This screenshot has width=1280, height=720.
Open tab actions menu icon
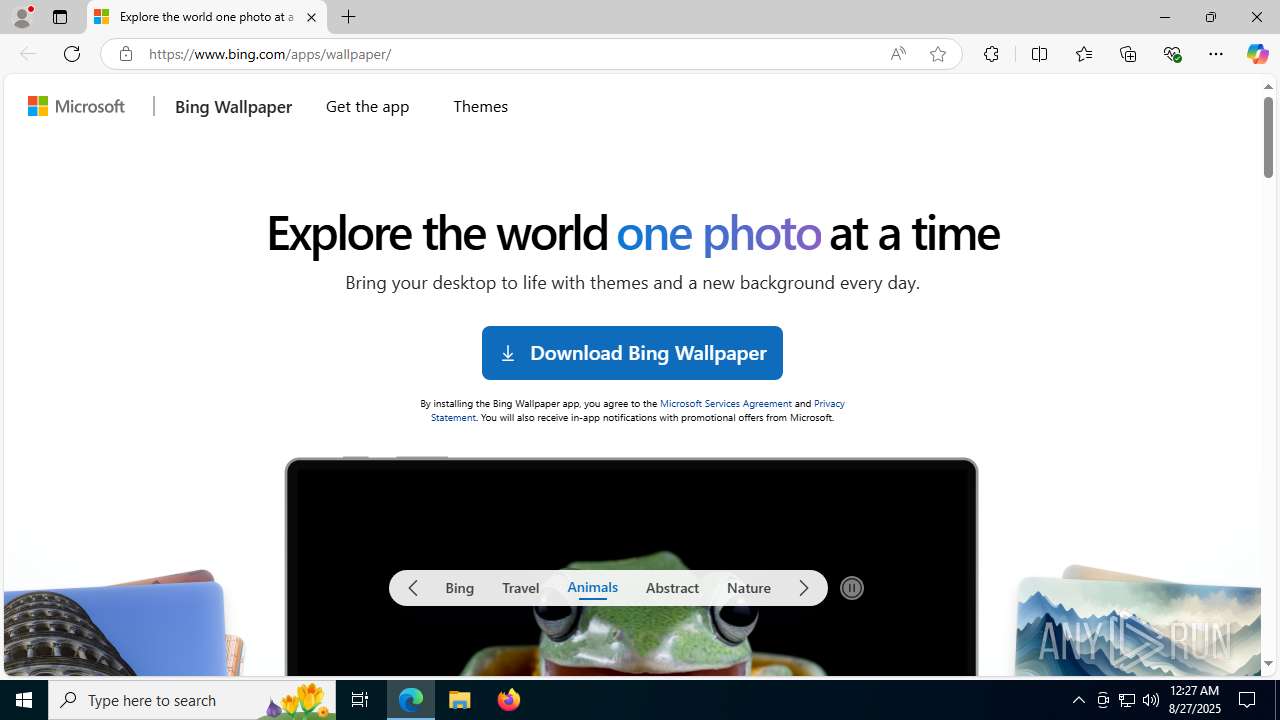60,17
